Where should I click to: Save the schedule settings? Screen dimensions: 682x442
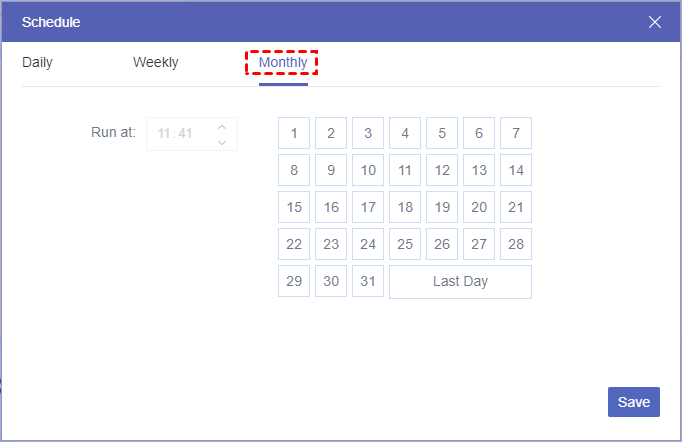click(634, 402)
